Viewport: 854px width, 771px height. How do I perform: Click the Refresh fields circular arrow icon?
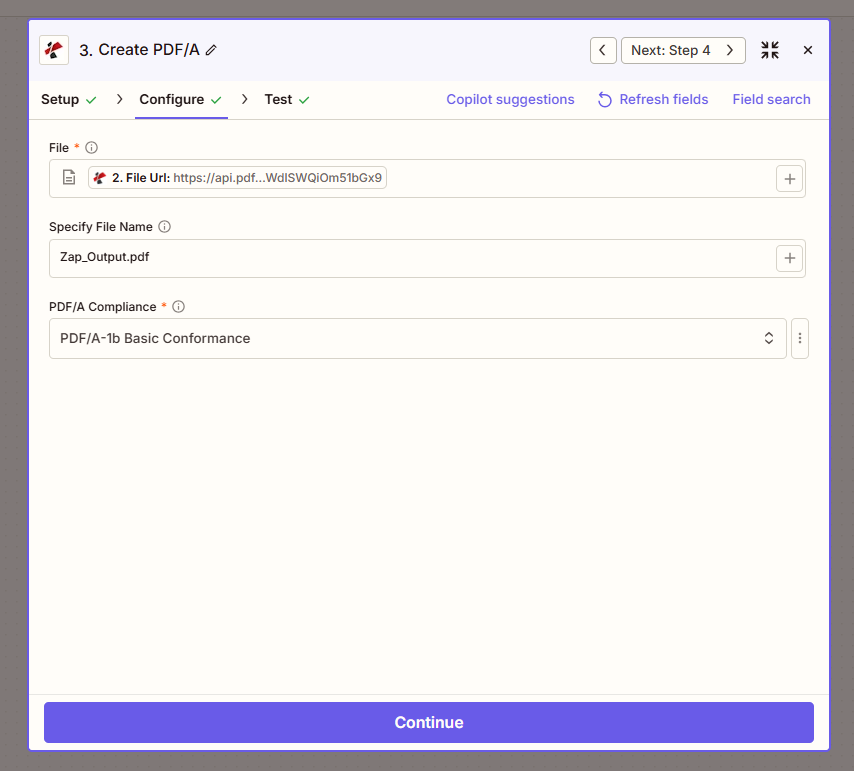pyautogui.click(x=604, y=99)
